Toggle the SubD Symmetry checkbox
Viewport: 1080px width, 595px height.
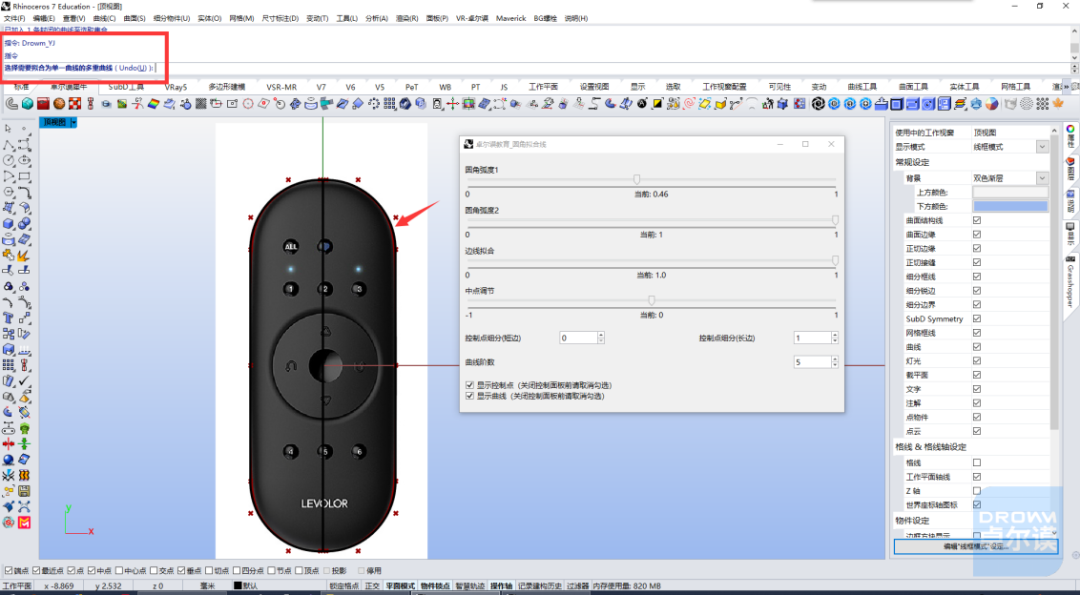977,319
